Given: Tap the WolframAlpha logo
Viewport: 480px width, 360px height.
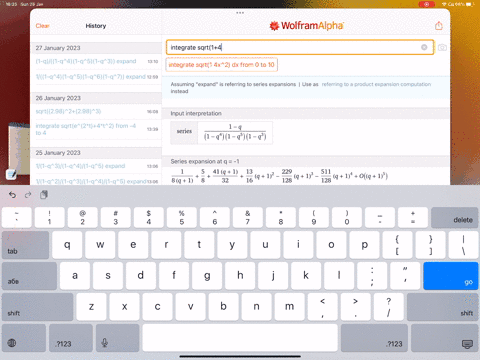Looking at the screenshot, I should point(306,26).
